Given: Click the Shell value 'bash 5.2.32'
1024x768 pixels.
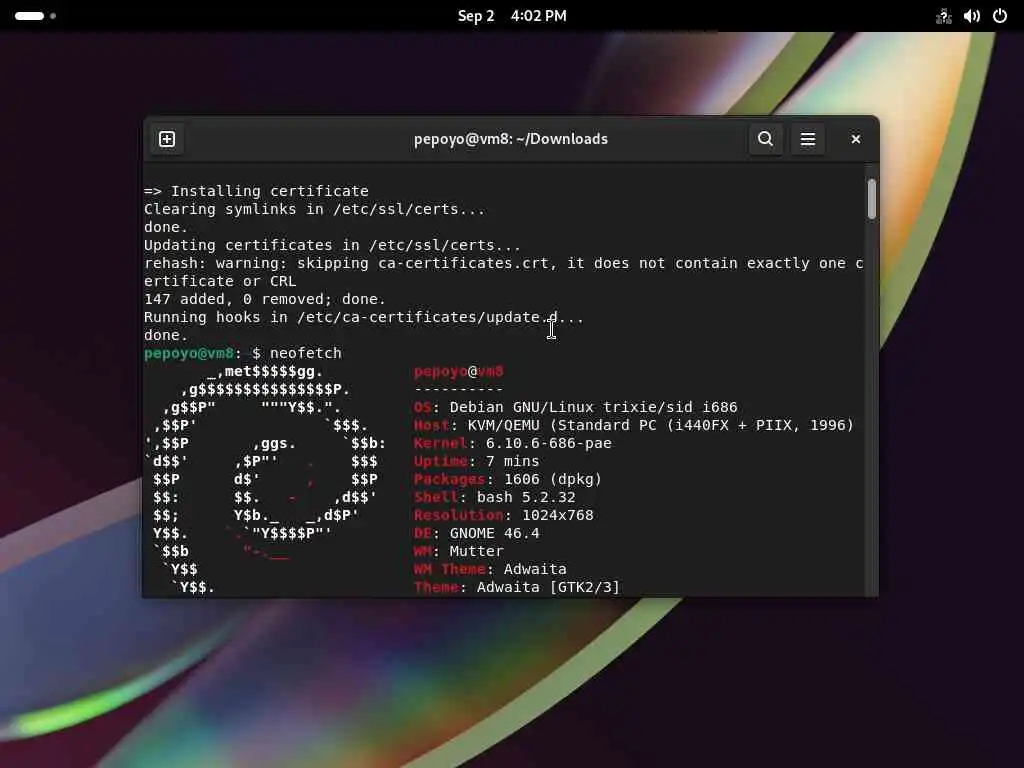Looking at the screenshot, I should pos(526,498).
